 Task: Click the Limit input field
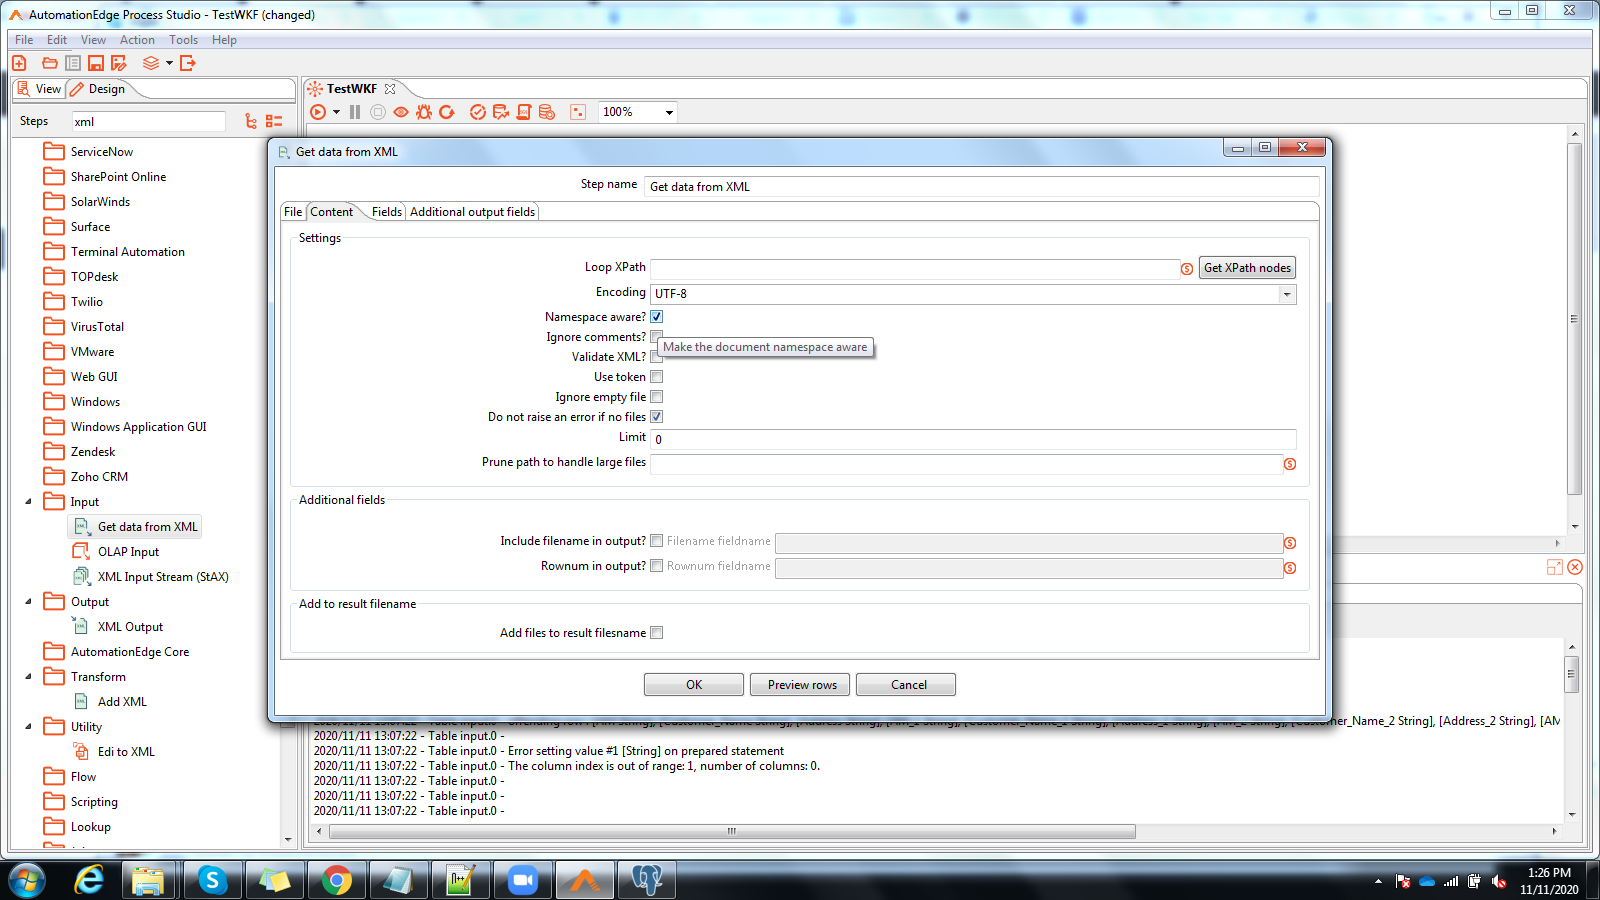click(973, 439)
